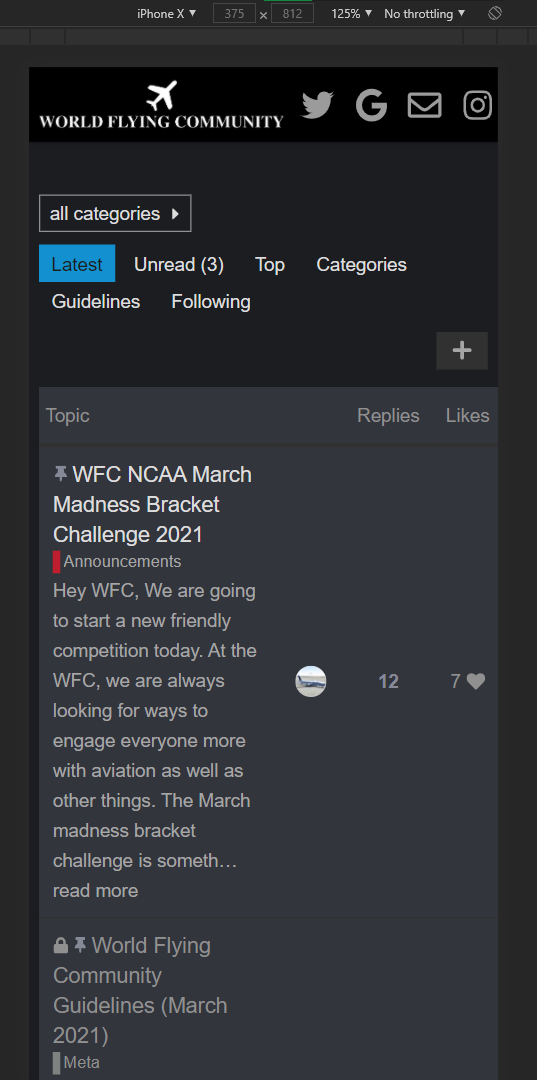Viewport: 537px width, 1080px height.
Task: Open the Instagram icon link
Action: click(477, 105)
